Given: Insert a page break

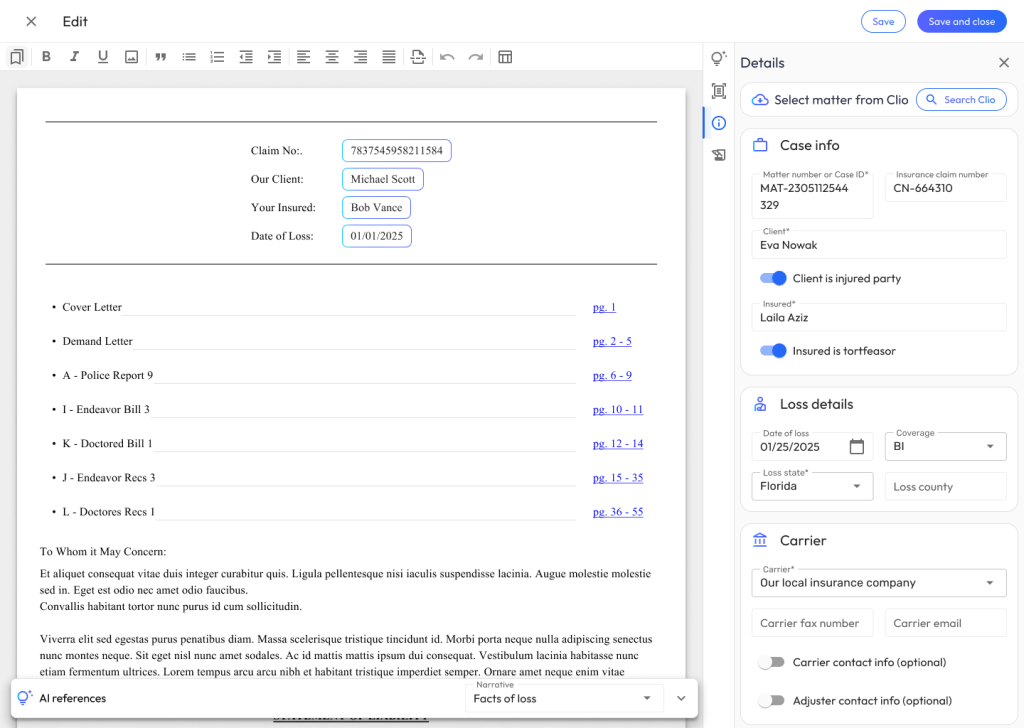Looking at the screenshot, I should [x=418, y=57].
